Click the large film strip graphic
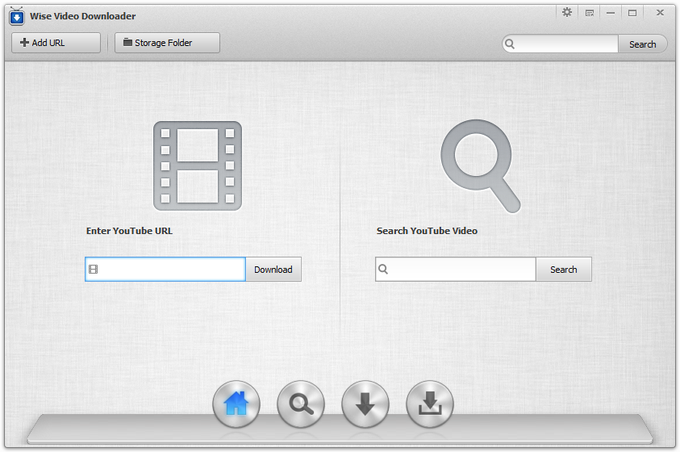Screen dimensions: 680x452 [x=198, y=166]
